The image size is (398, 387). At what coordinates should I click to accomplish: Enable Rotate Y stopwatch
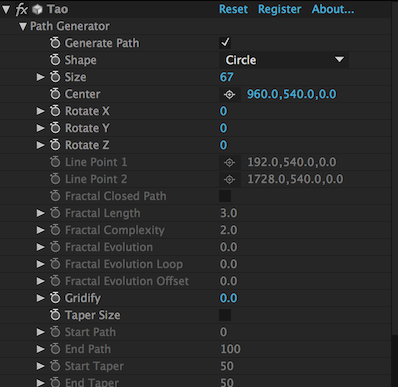tap(55, 128)
